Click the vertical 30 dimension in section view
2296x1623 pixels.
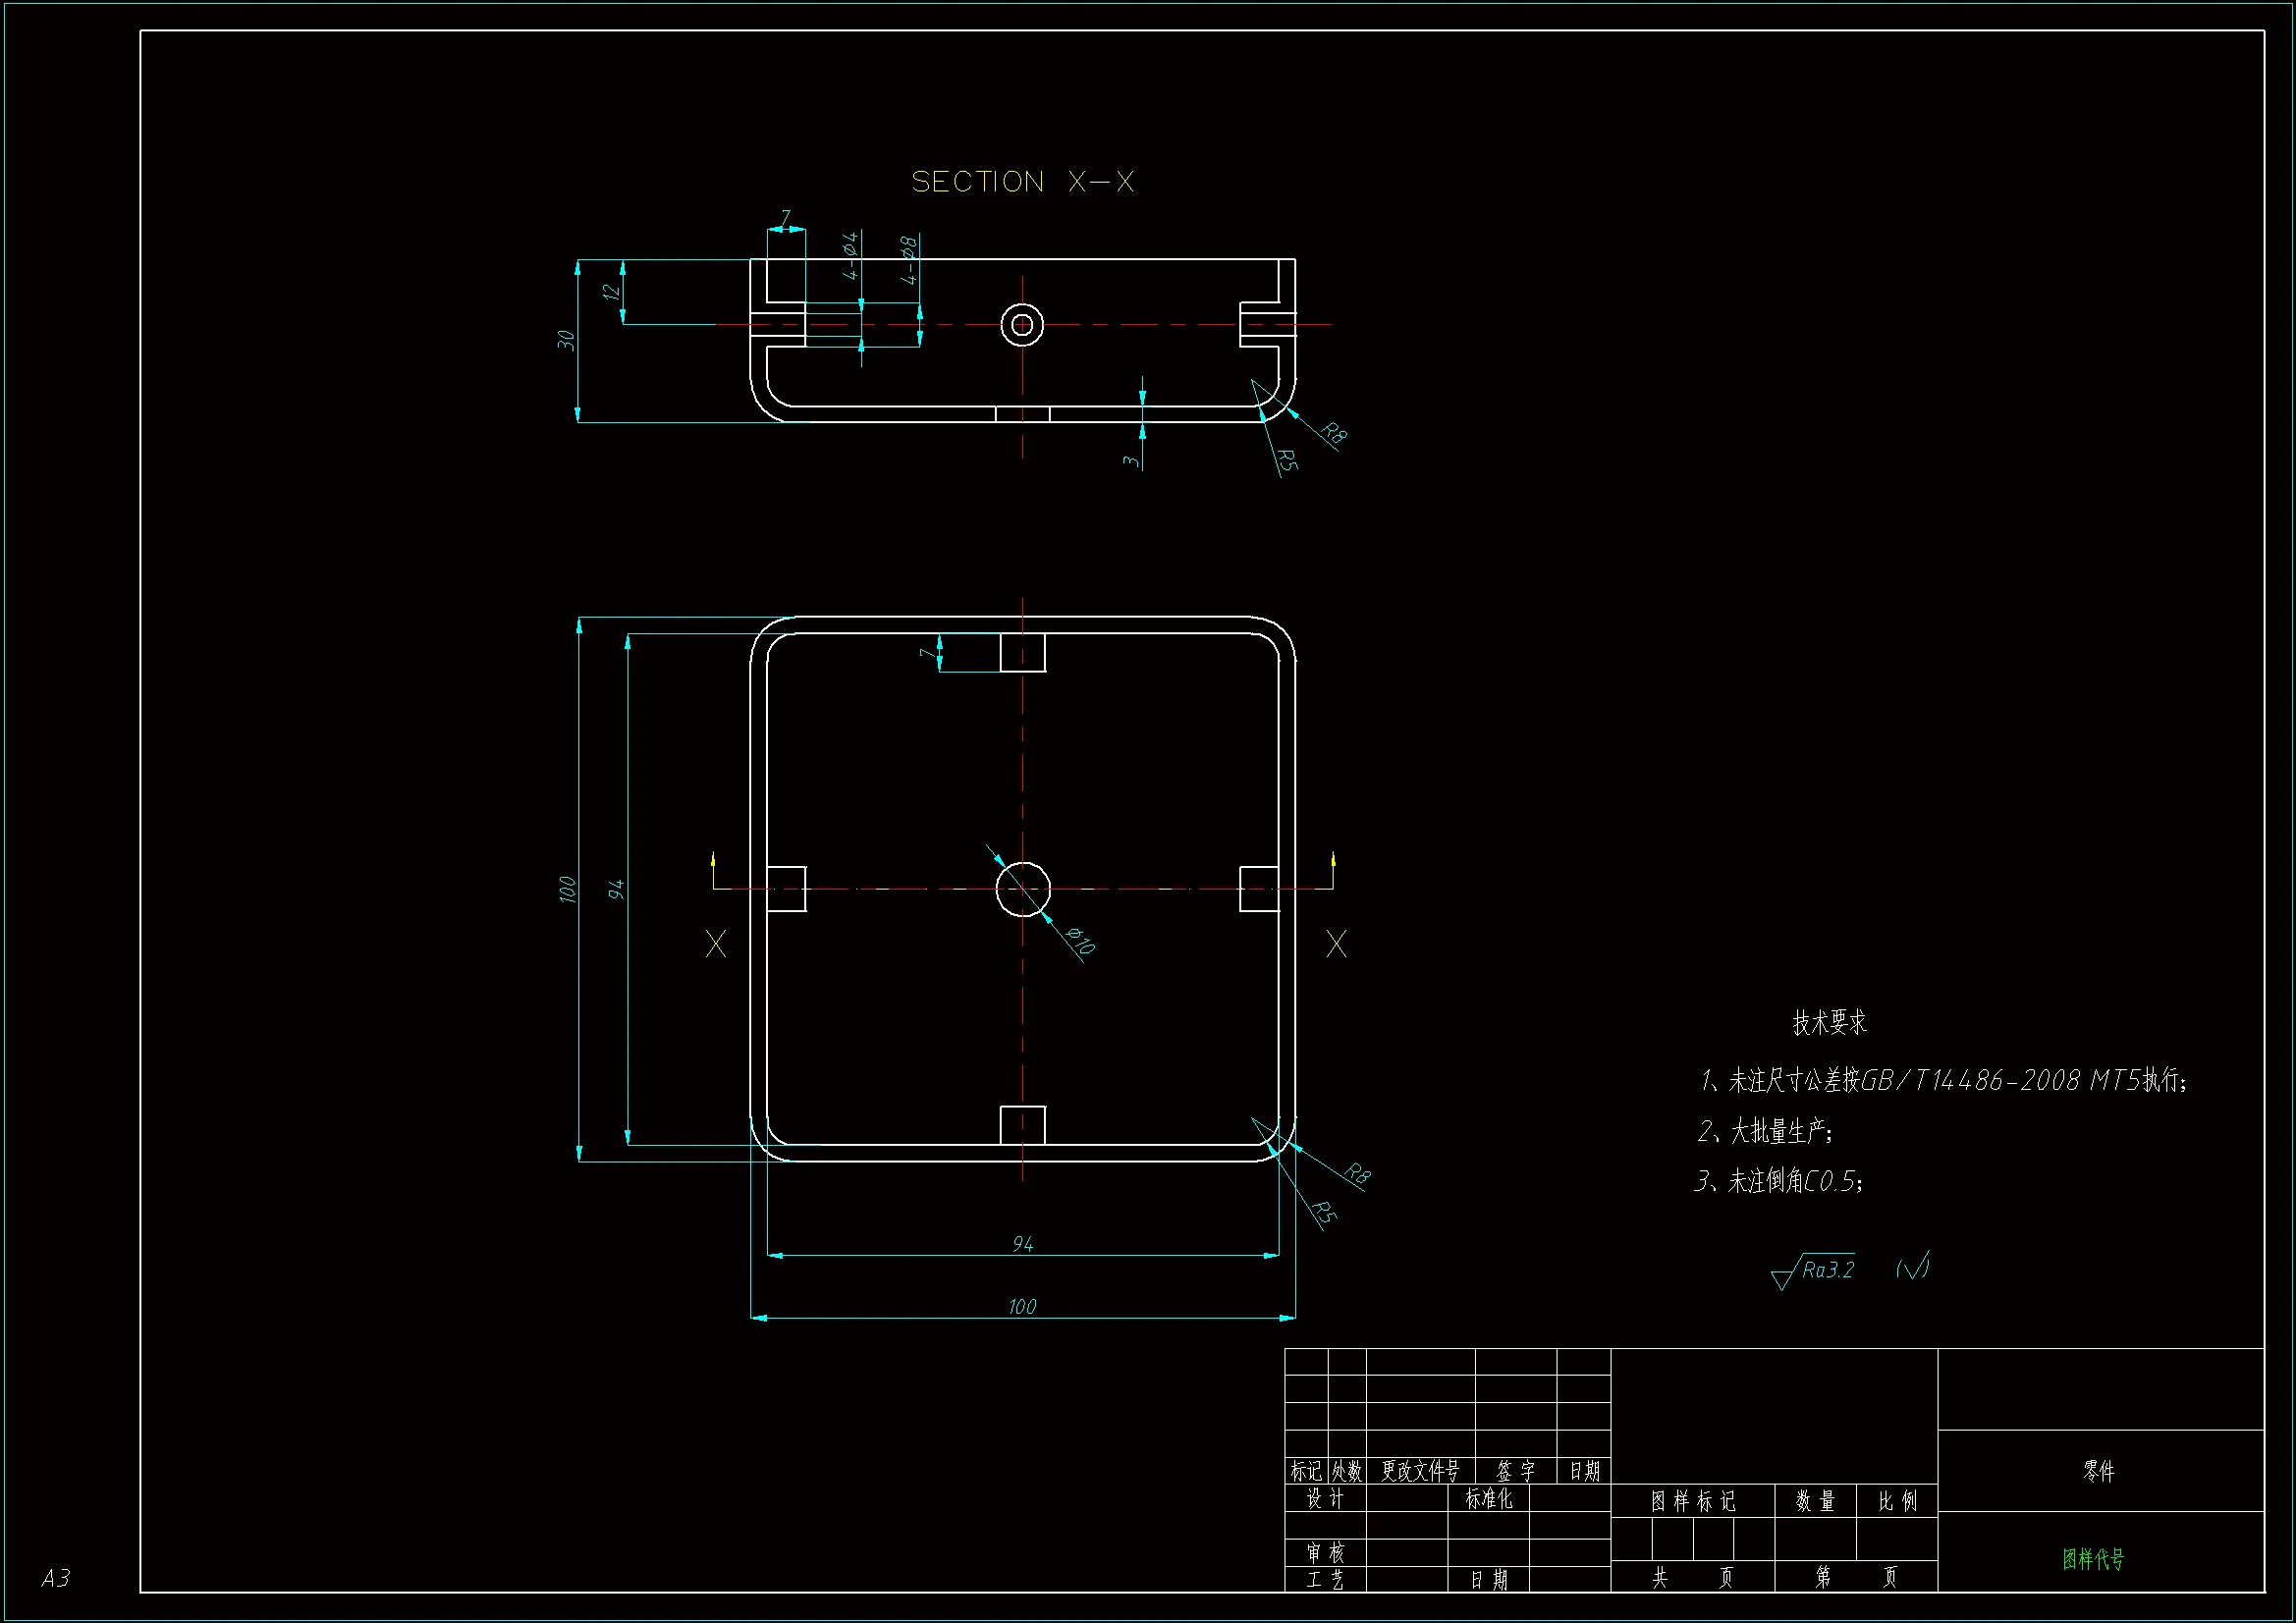pyautogui.click(x=566, y=340)
